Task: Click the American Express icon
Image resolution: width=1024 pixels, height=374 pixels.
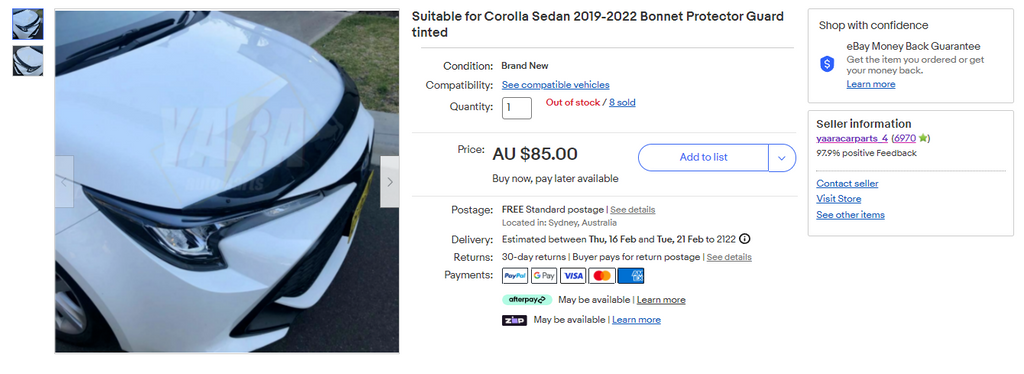Action: (x=631, y=276)
